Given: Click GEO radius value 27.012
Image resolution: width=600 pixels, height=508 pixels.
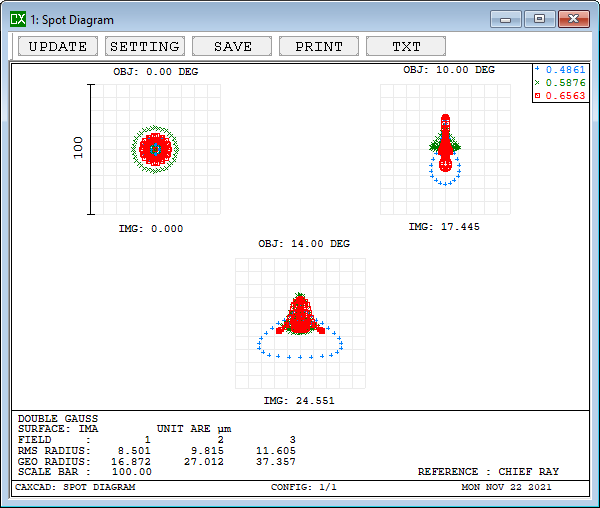Looking at the screenshot, I should [x=204, y=462].
